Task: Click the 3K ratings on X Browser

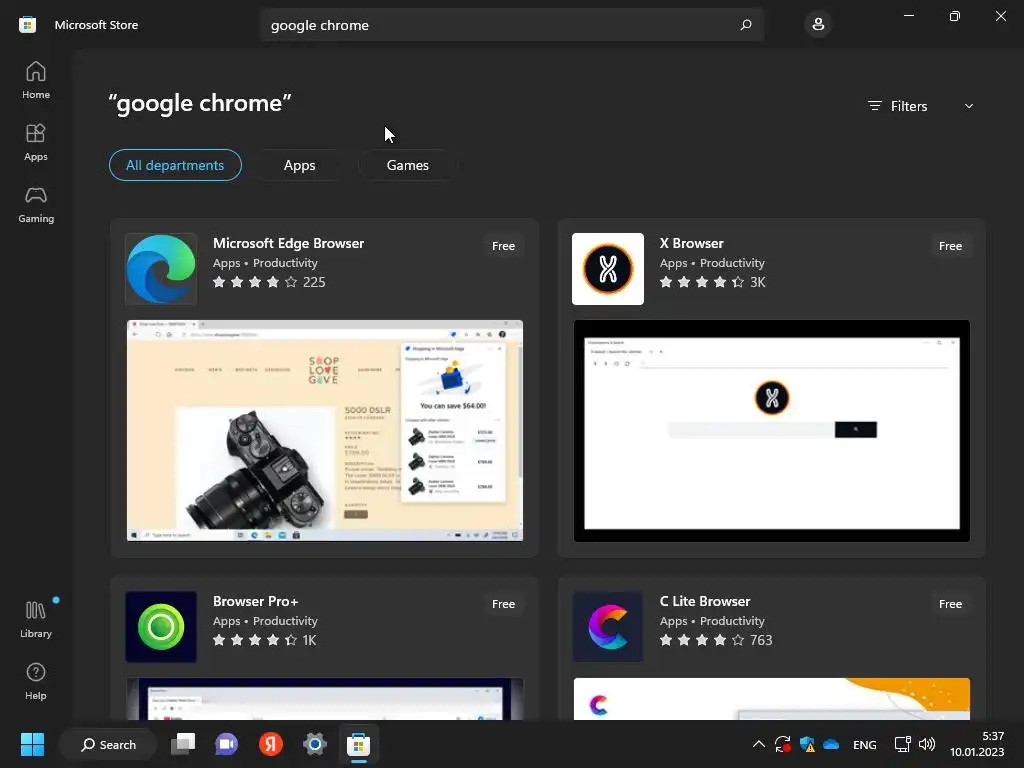Action: tap(758, 282)
